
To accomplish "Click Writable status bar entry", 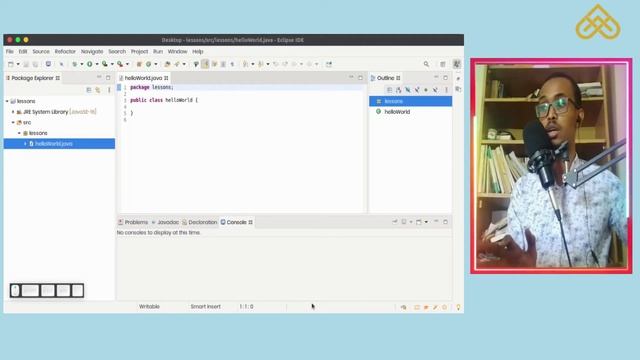I will pyautogui.click(x=149, y=307).
